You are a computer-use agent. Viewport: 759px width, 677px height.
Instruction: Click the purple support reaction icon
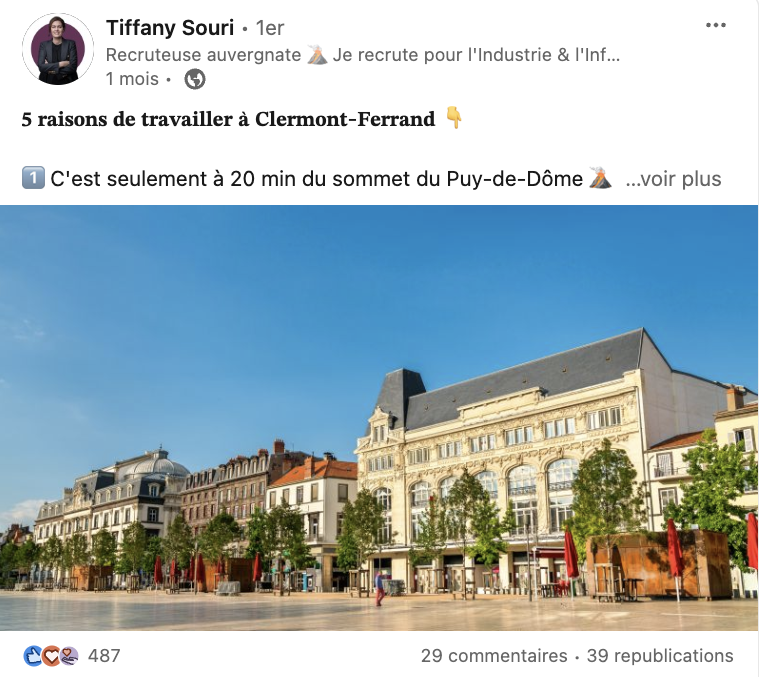68,656
